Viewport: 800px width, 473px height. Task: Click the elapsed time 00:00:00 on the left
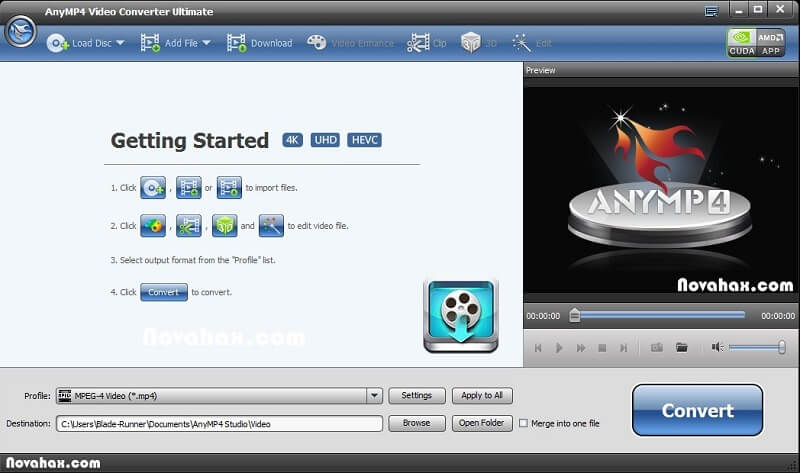543,316
